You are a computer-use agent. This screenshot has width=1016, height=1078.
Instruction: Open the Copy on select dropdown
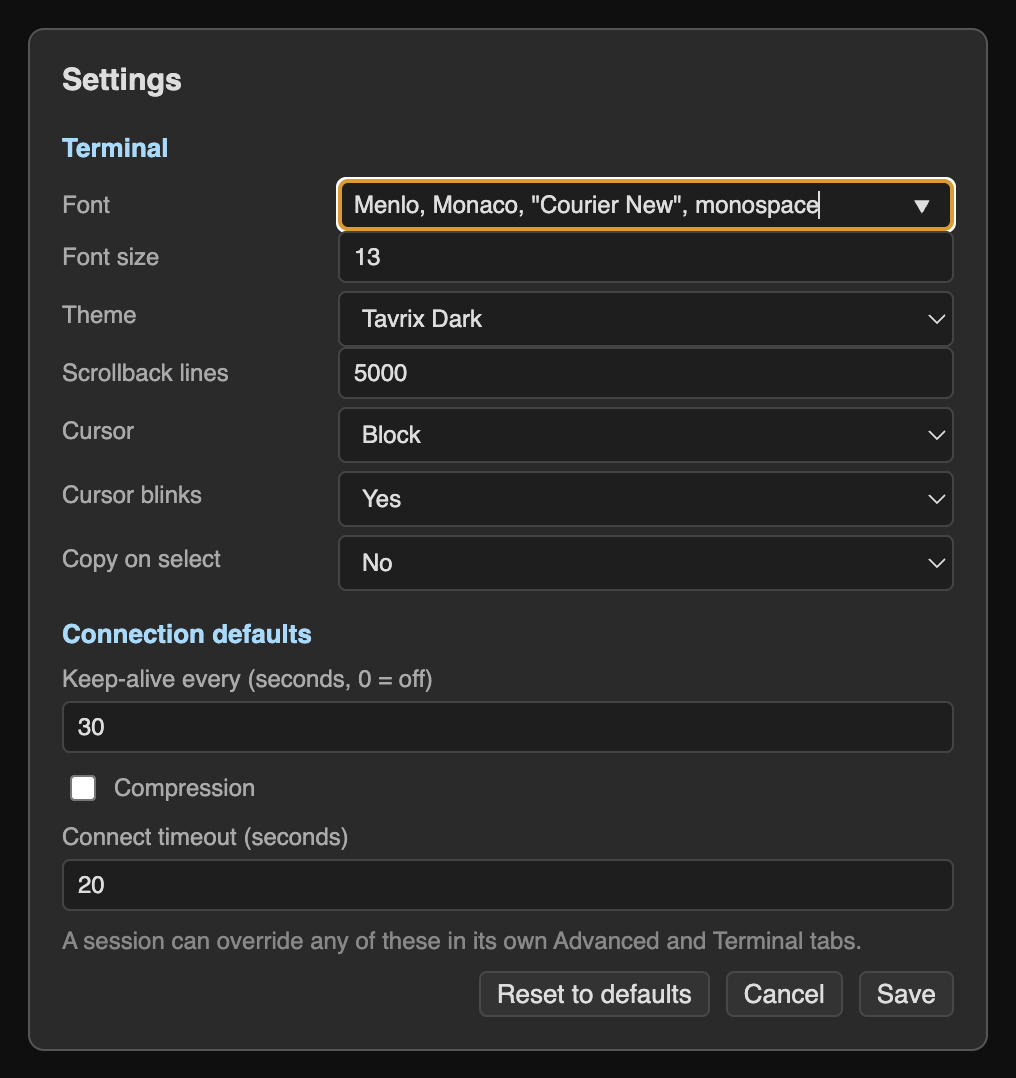pos(645,563)
